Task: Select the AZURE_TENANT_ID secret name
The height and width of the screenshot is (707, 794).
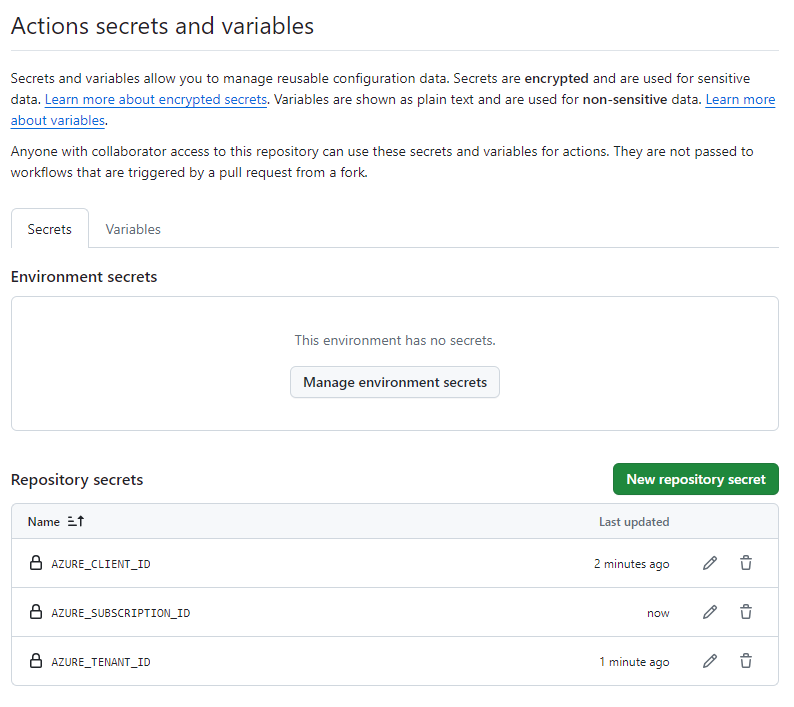Action: 101,662
